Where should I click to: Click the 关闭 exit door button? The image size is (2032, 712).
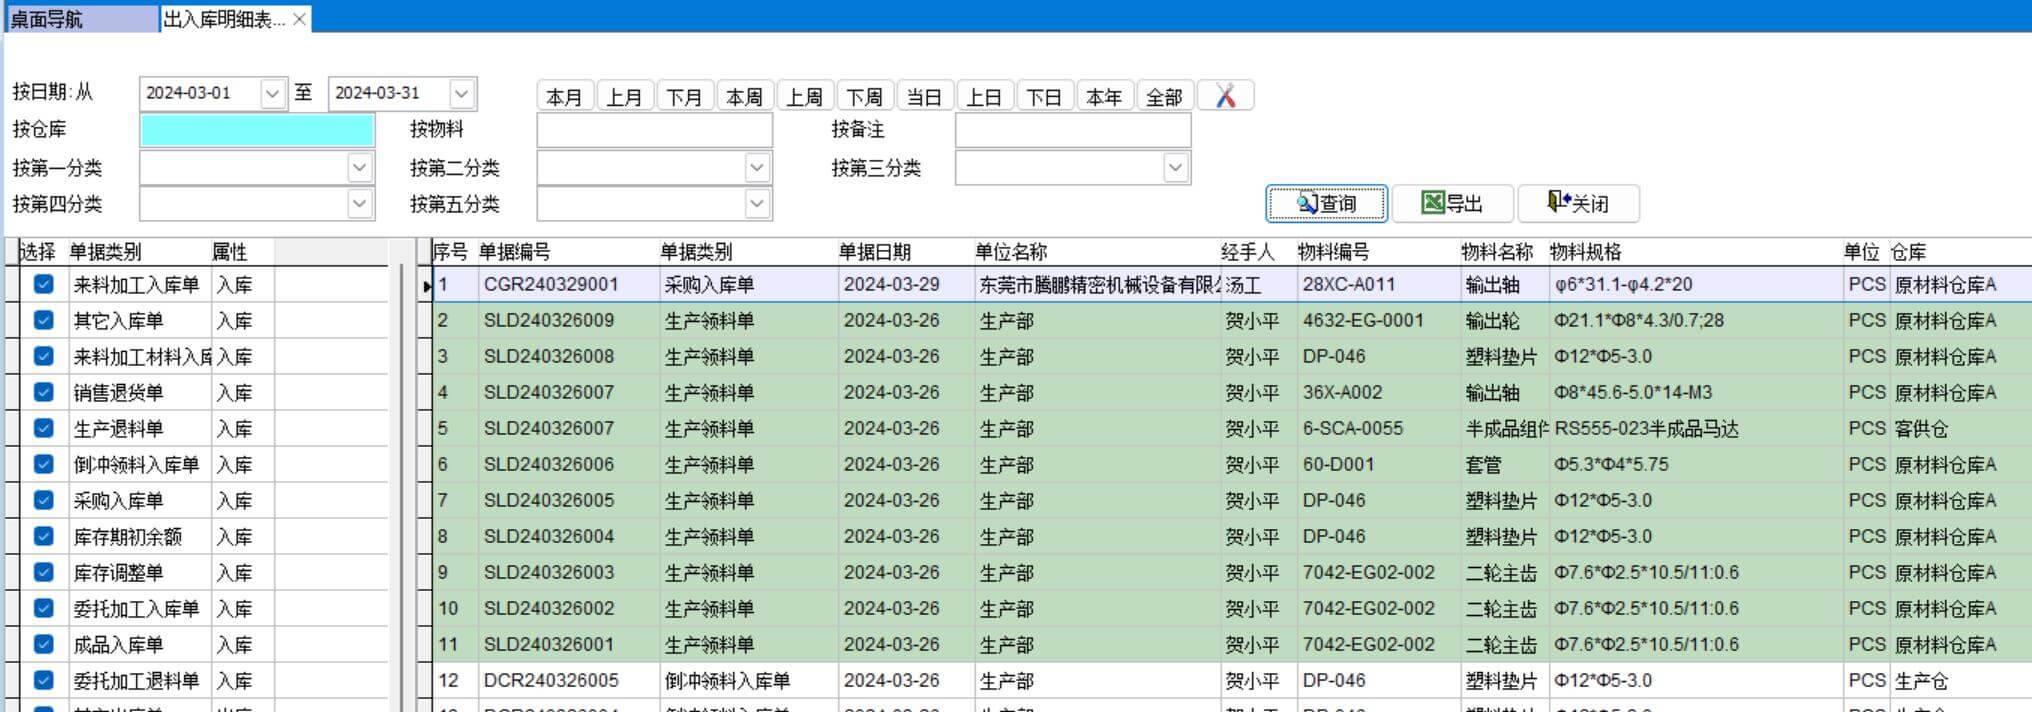[x=1578, y=204]
